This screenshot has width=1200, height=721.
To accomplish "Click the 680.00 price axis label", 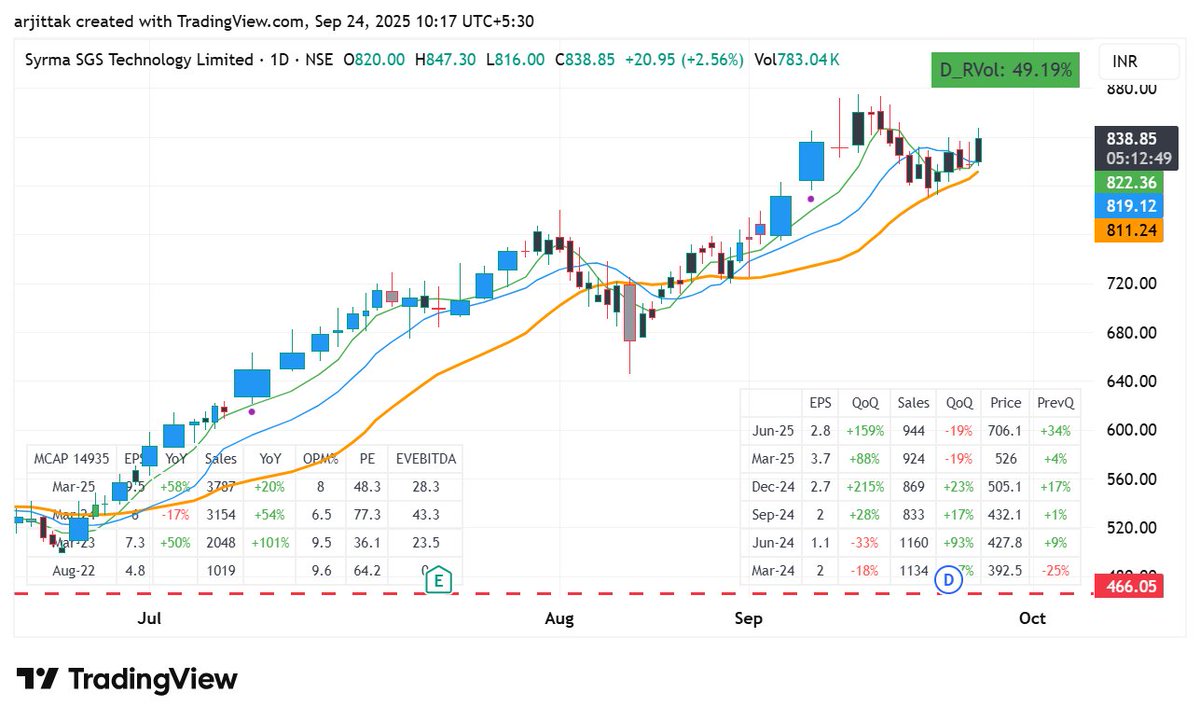I will (1131, 333).
